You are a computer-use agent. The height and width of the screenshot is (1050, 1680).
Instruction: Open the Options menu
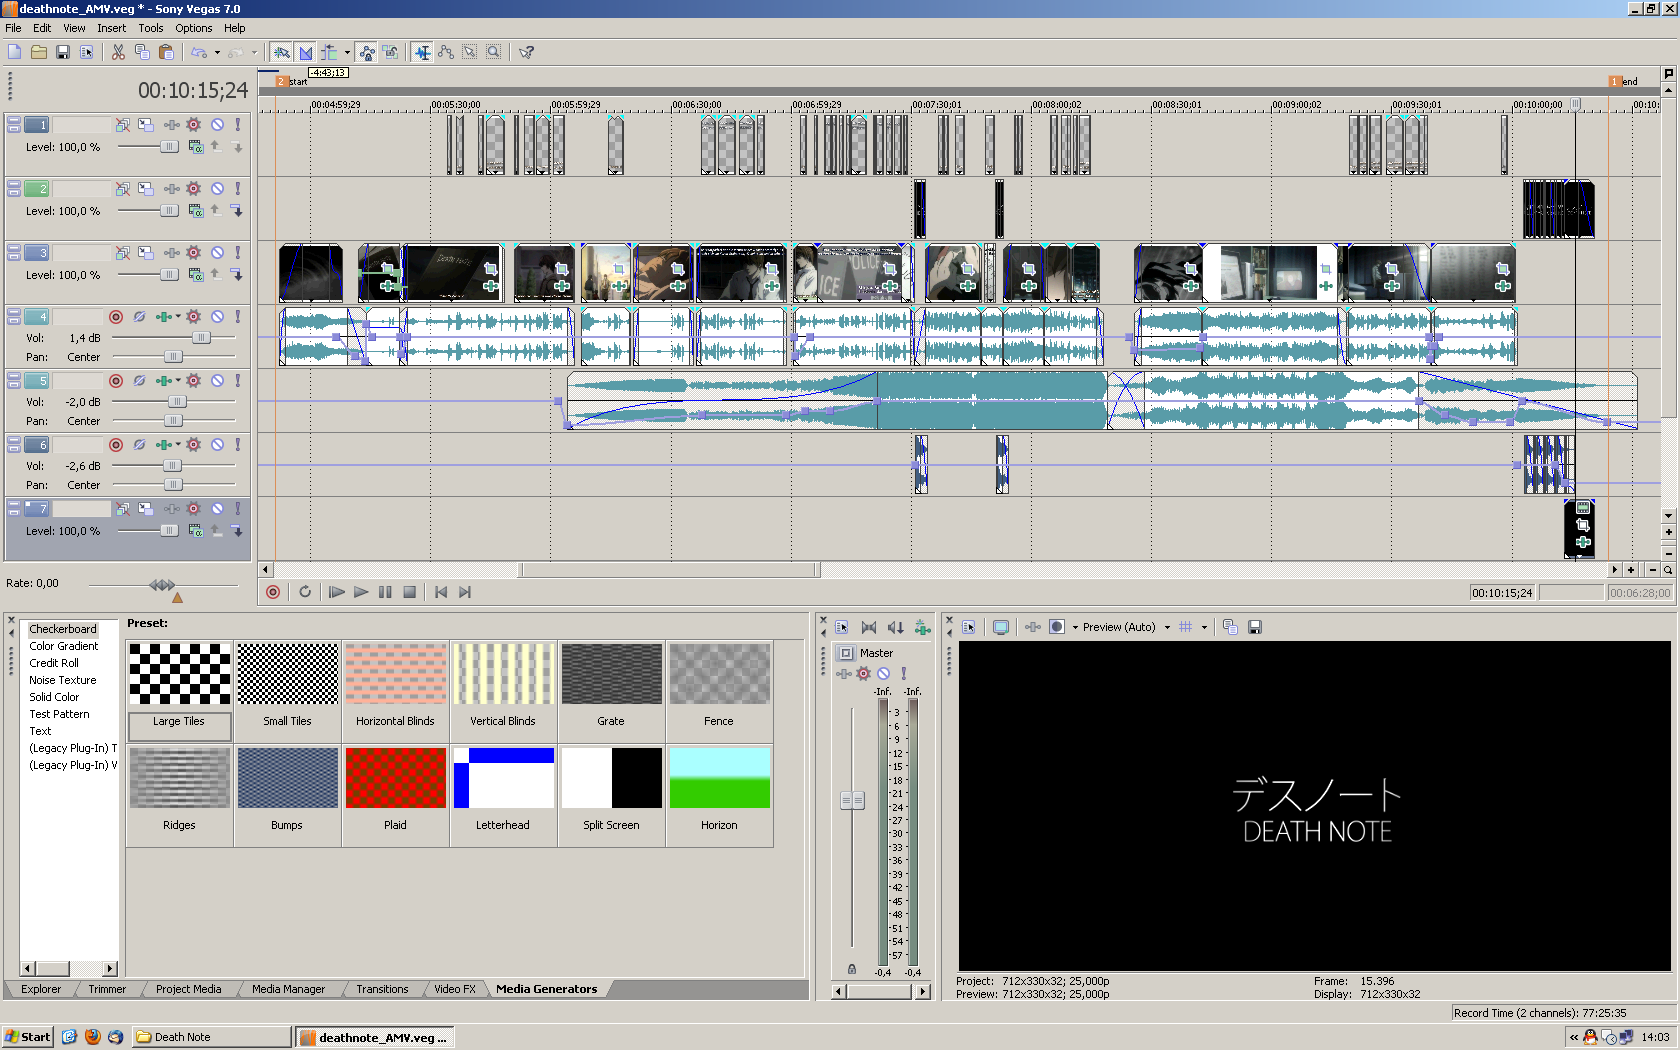click(x=193, y=28)
